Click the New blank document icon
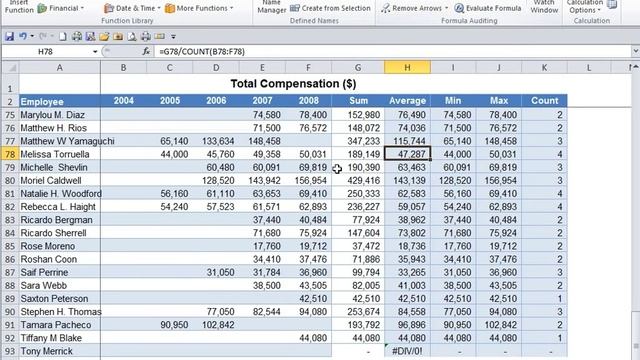 point(62,37)
